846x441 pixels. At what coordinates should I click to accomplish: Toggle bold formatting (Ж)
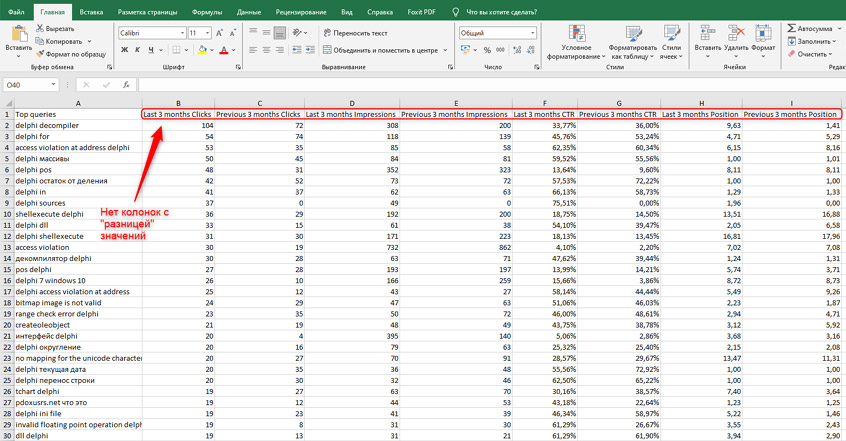[x=125, y=50]
